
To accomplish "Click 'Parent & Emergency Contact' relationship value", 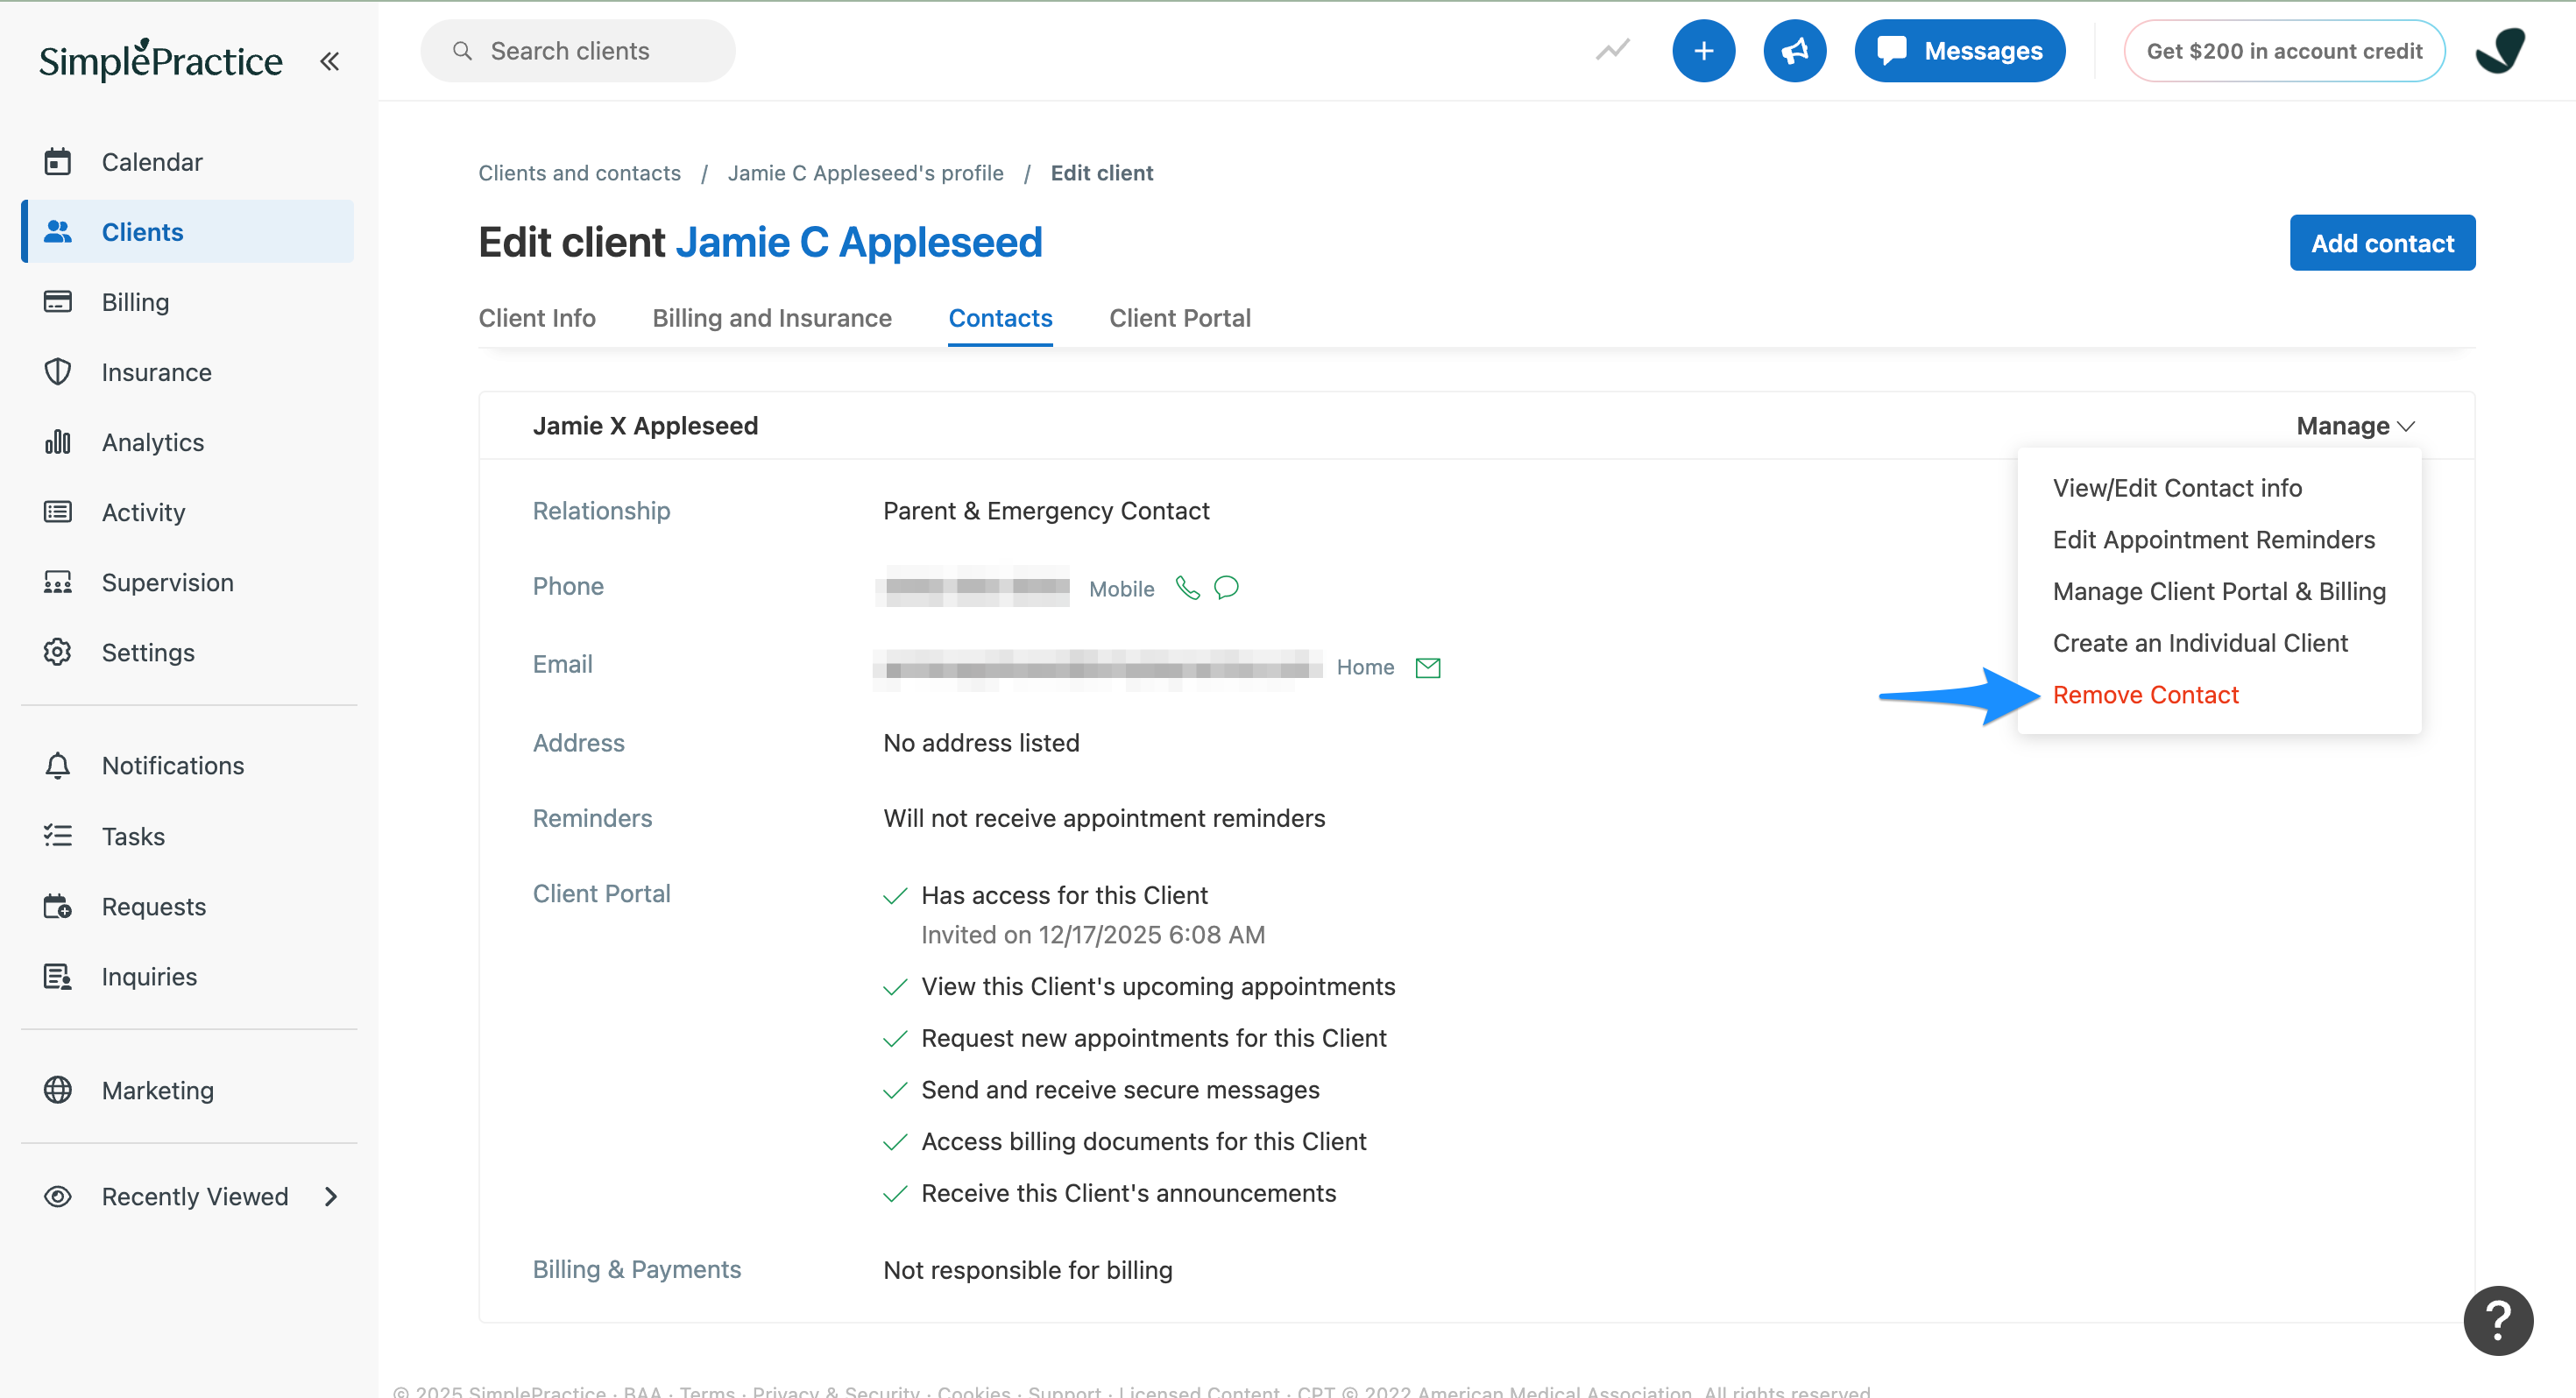I will [x=1046, y=511].
